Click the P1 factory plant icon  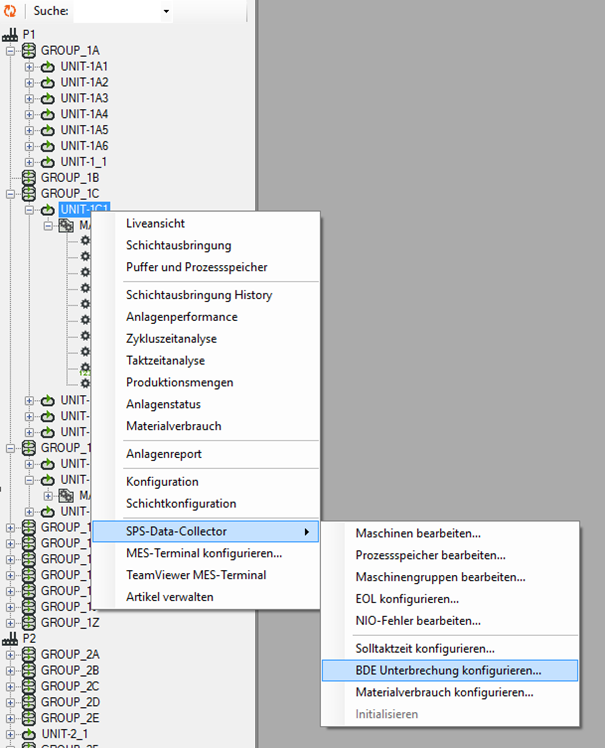(11, 34)
